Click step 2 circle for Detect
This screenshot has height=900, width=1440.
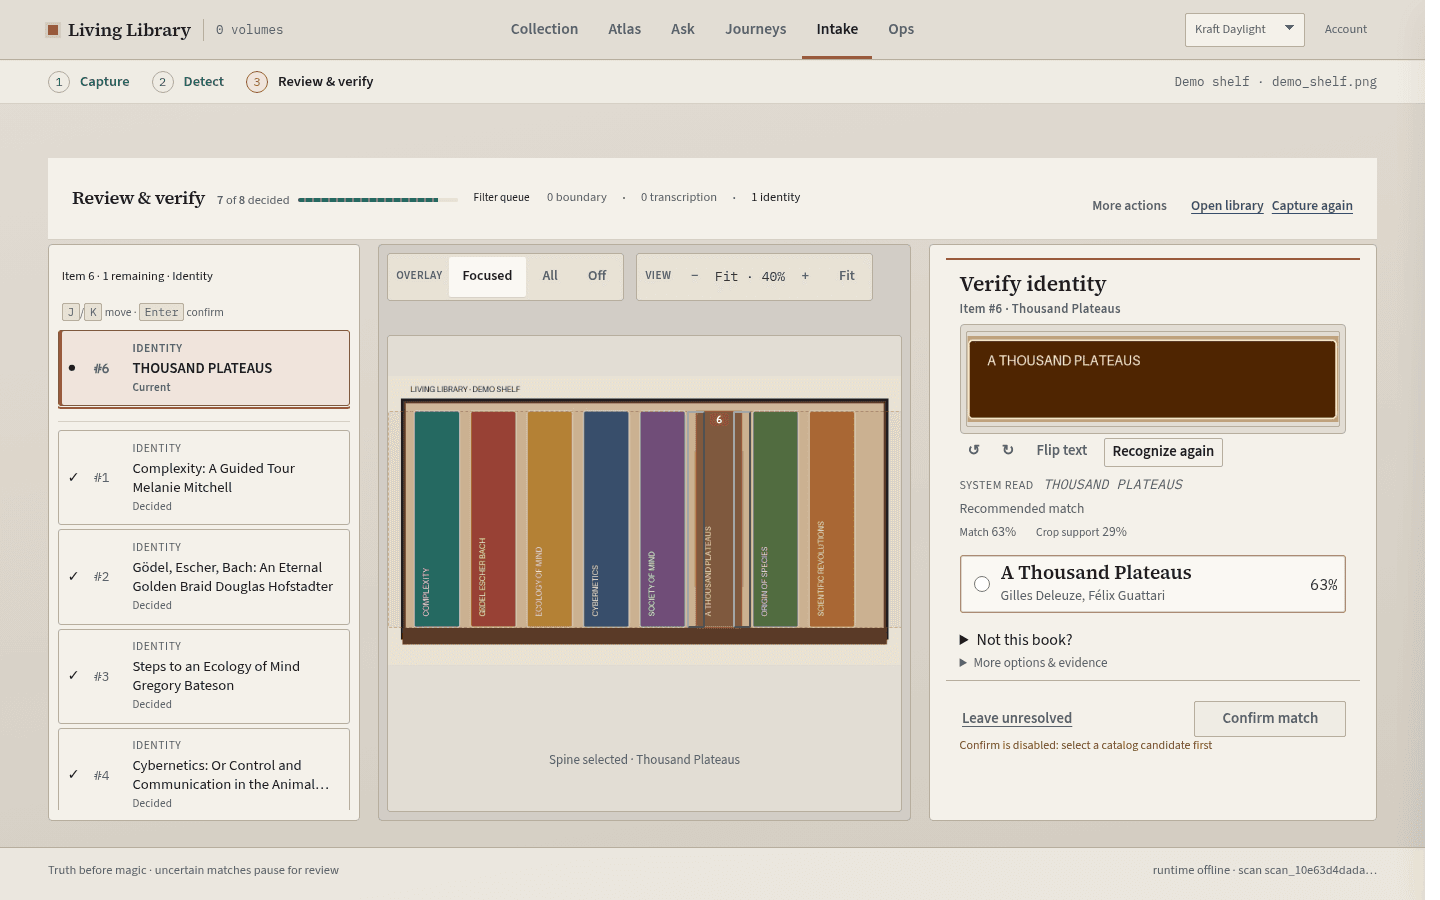163,82
